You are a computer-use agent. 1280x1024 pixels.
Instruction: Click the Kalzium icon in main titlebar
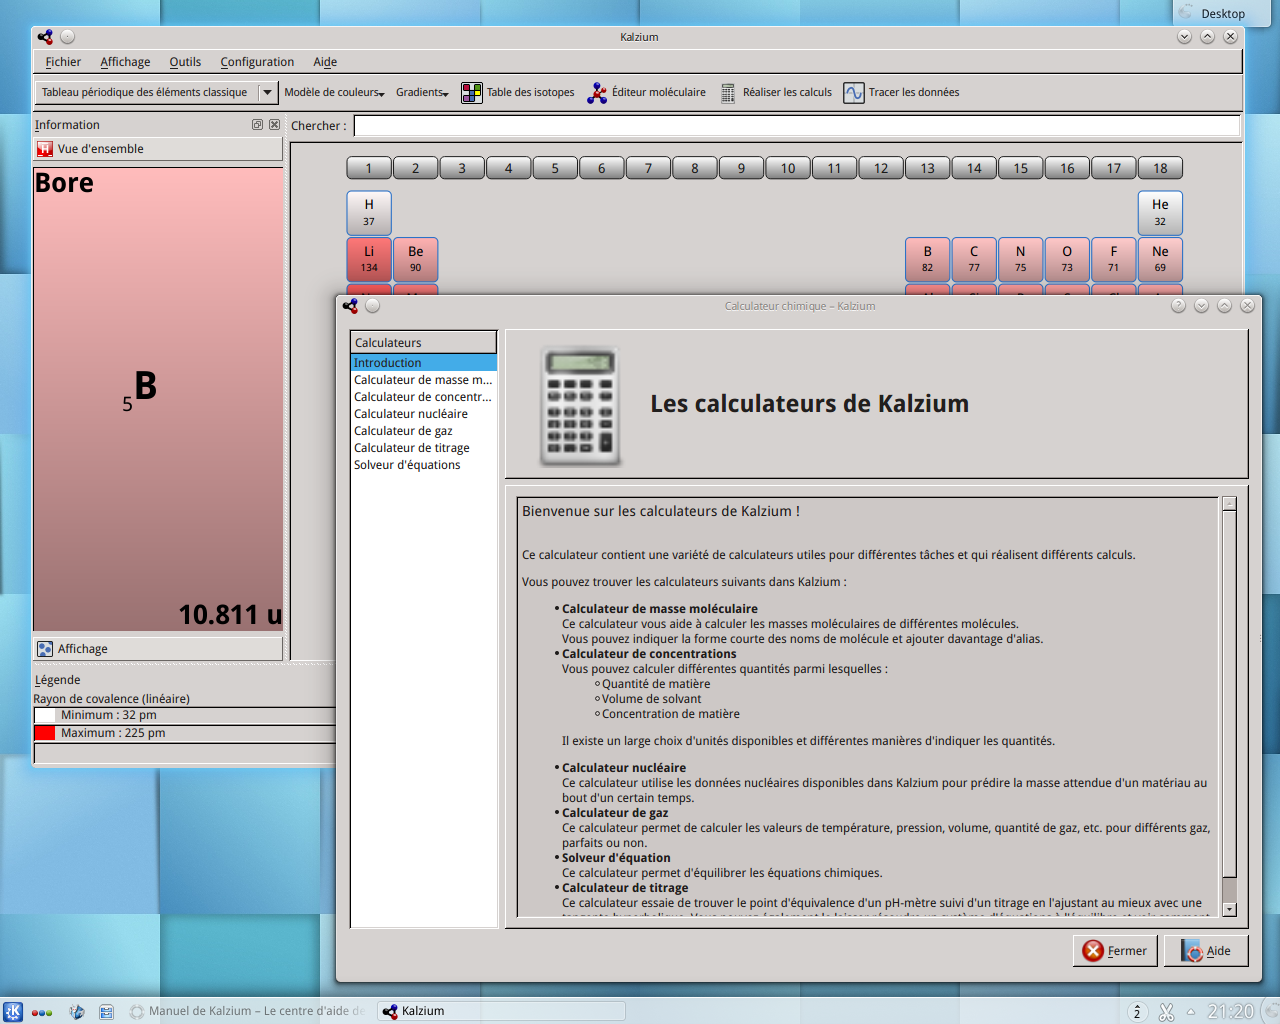[45, 36]
